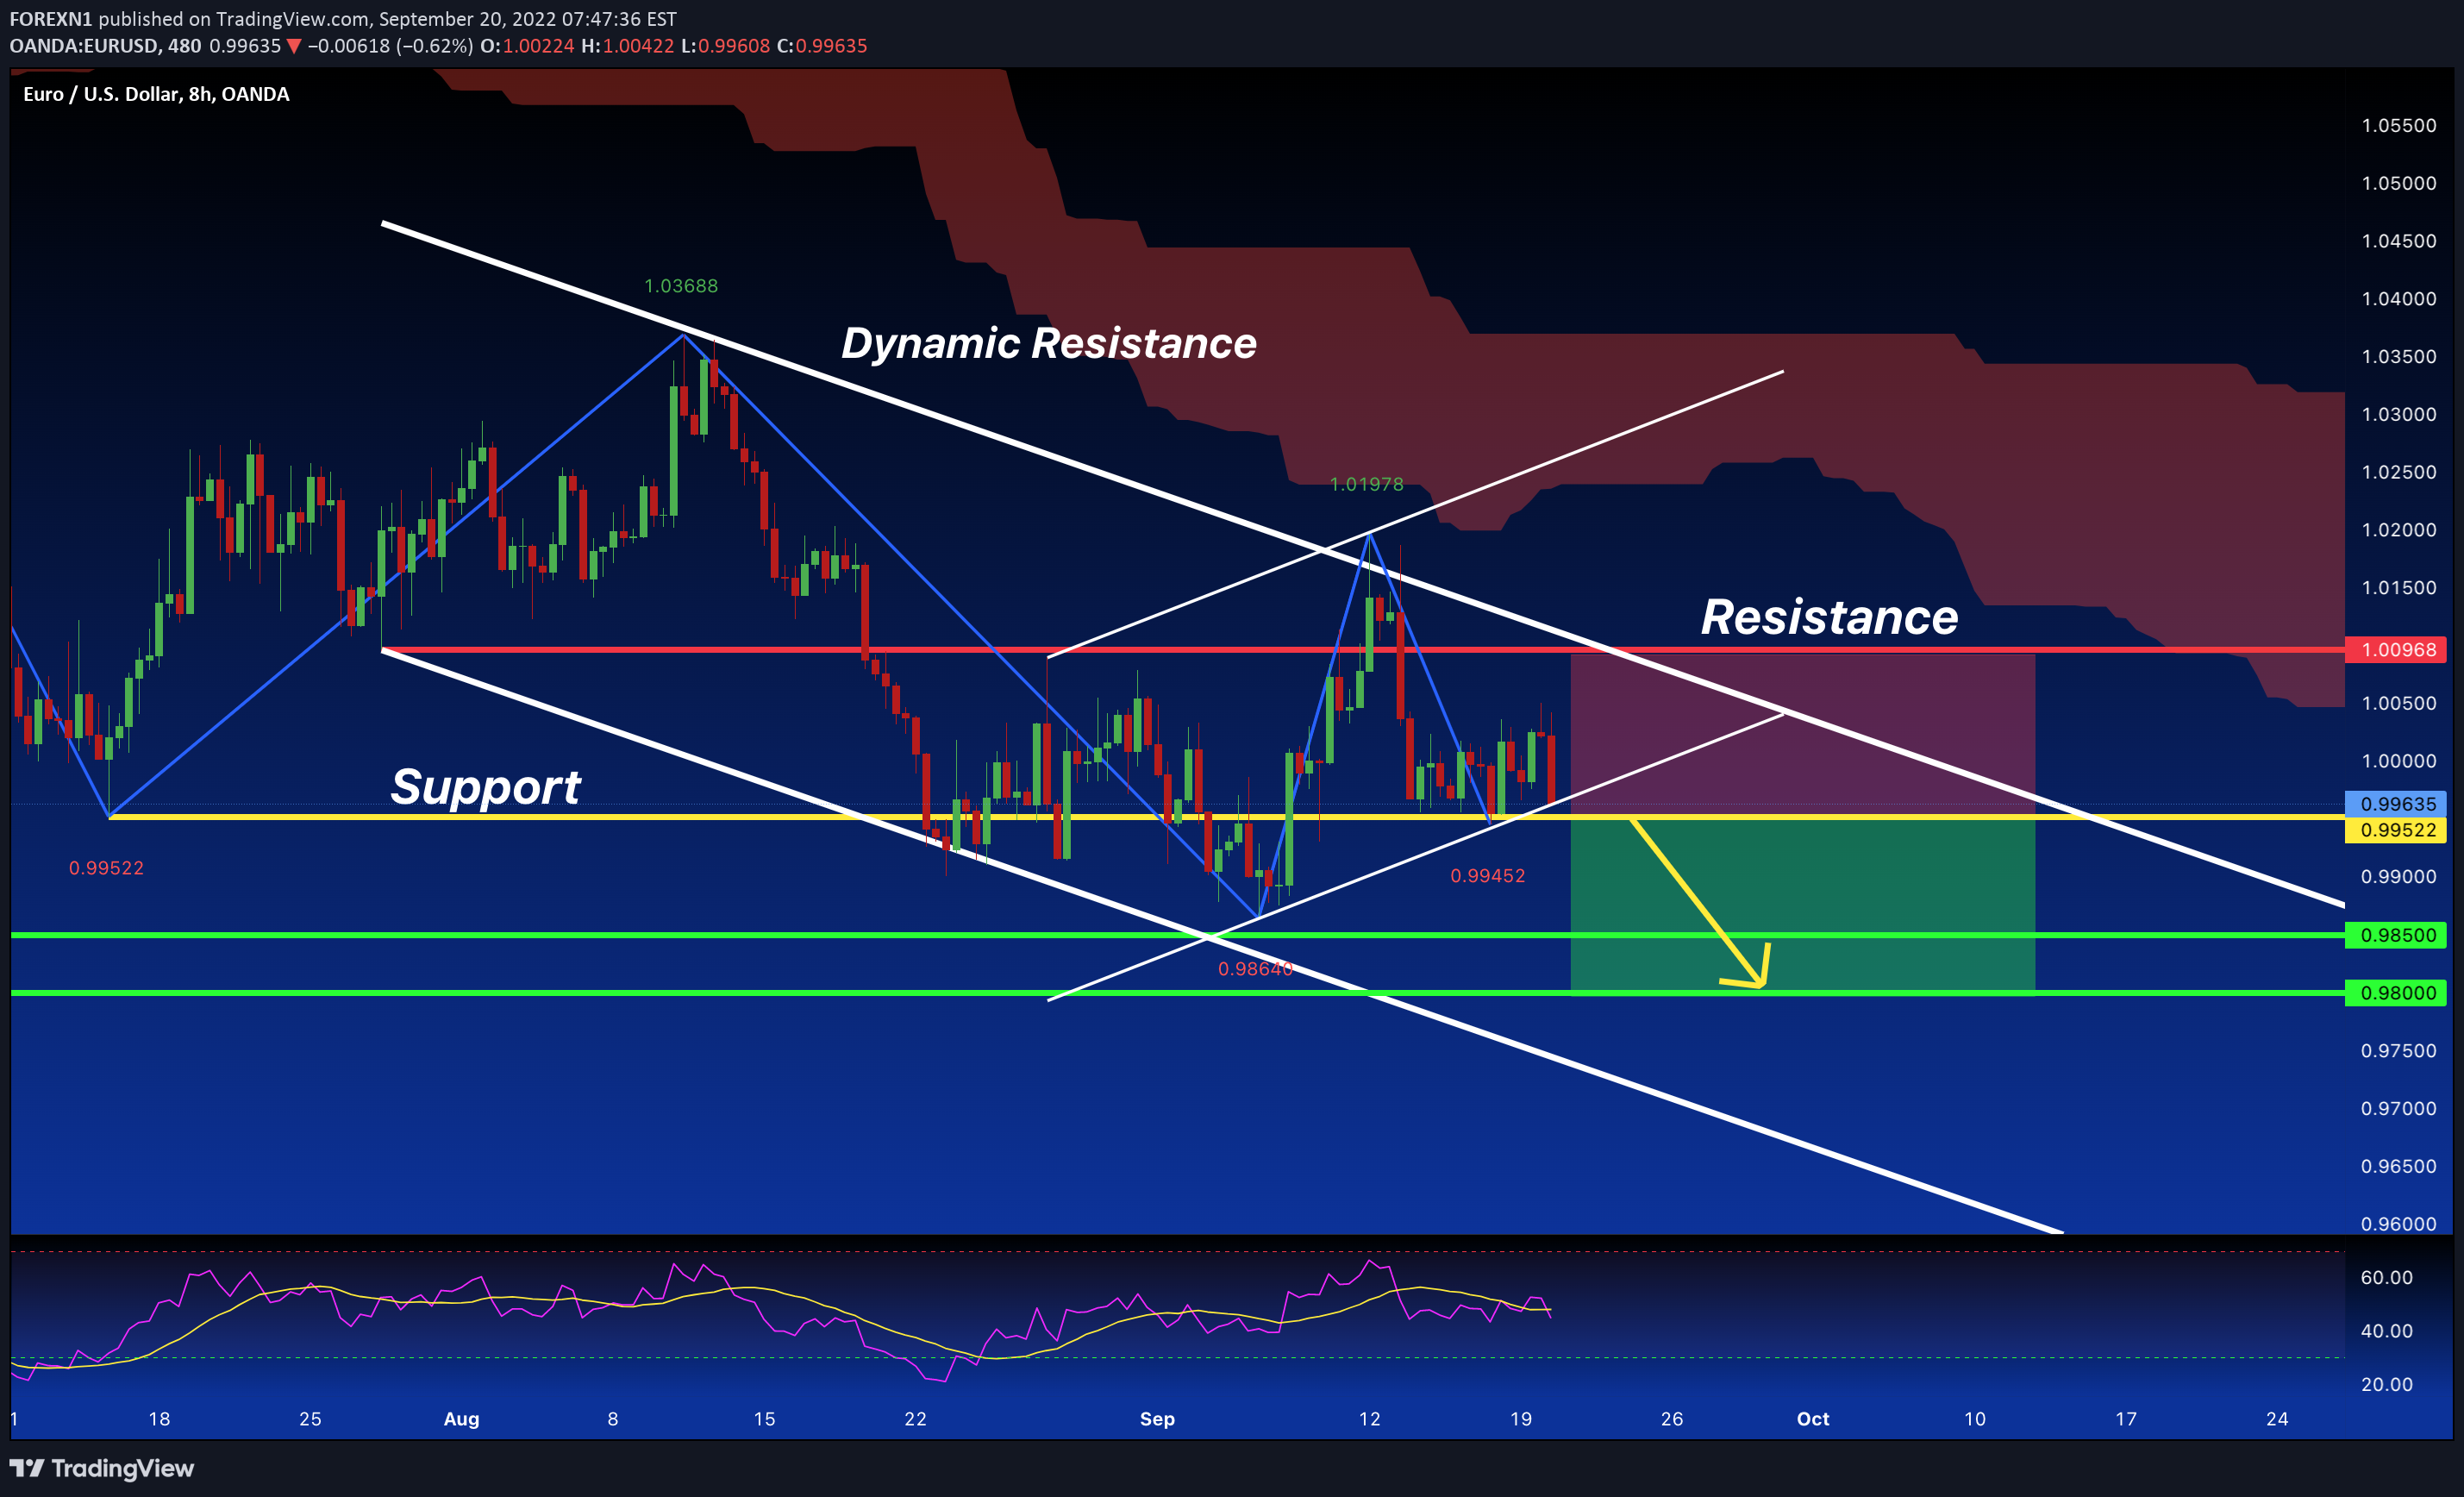Screen dimensions: 2464x1497
Task: Click the L:0.99608 low value in header
Action: [x=725, y=46]
